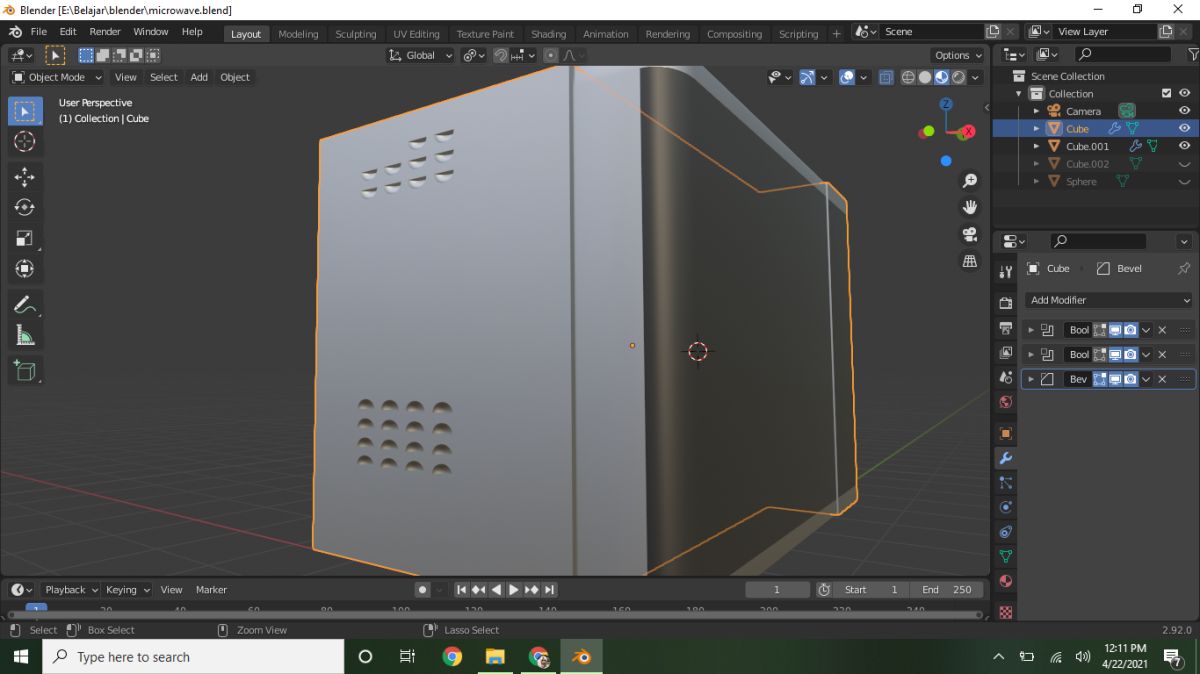Image resolution: width=1200 pixels, height=674 pixels.
Task: Select the Measure tool
Action: pyautogui.click(x=25, y=335)
